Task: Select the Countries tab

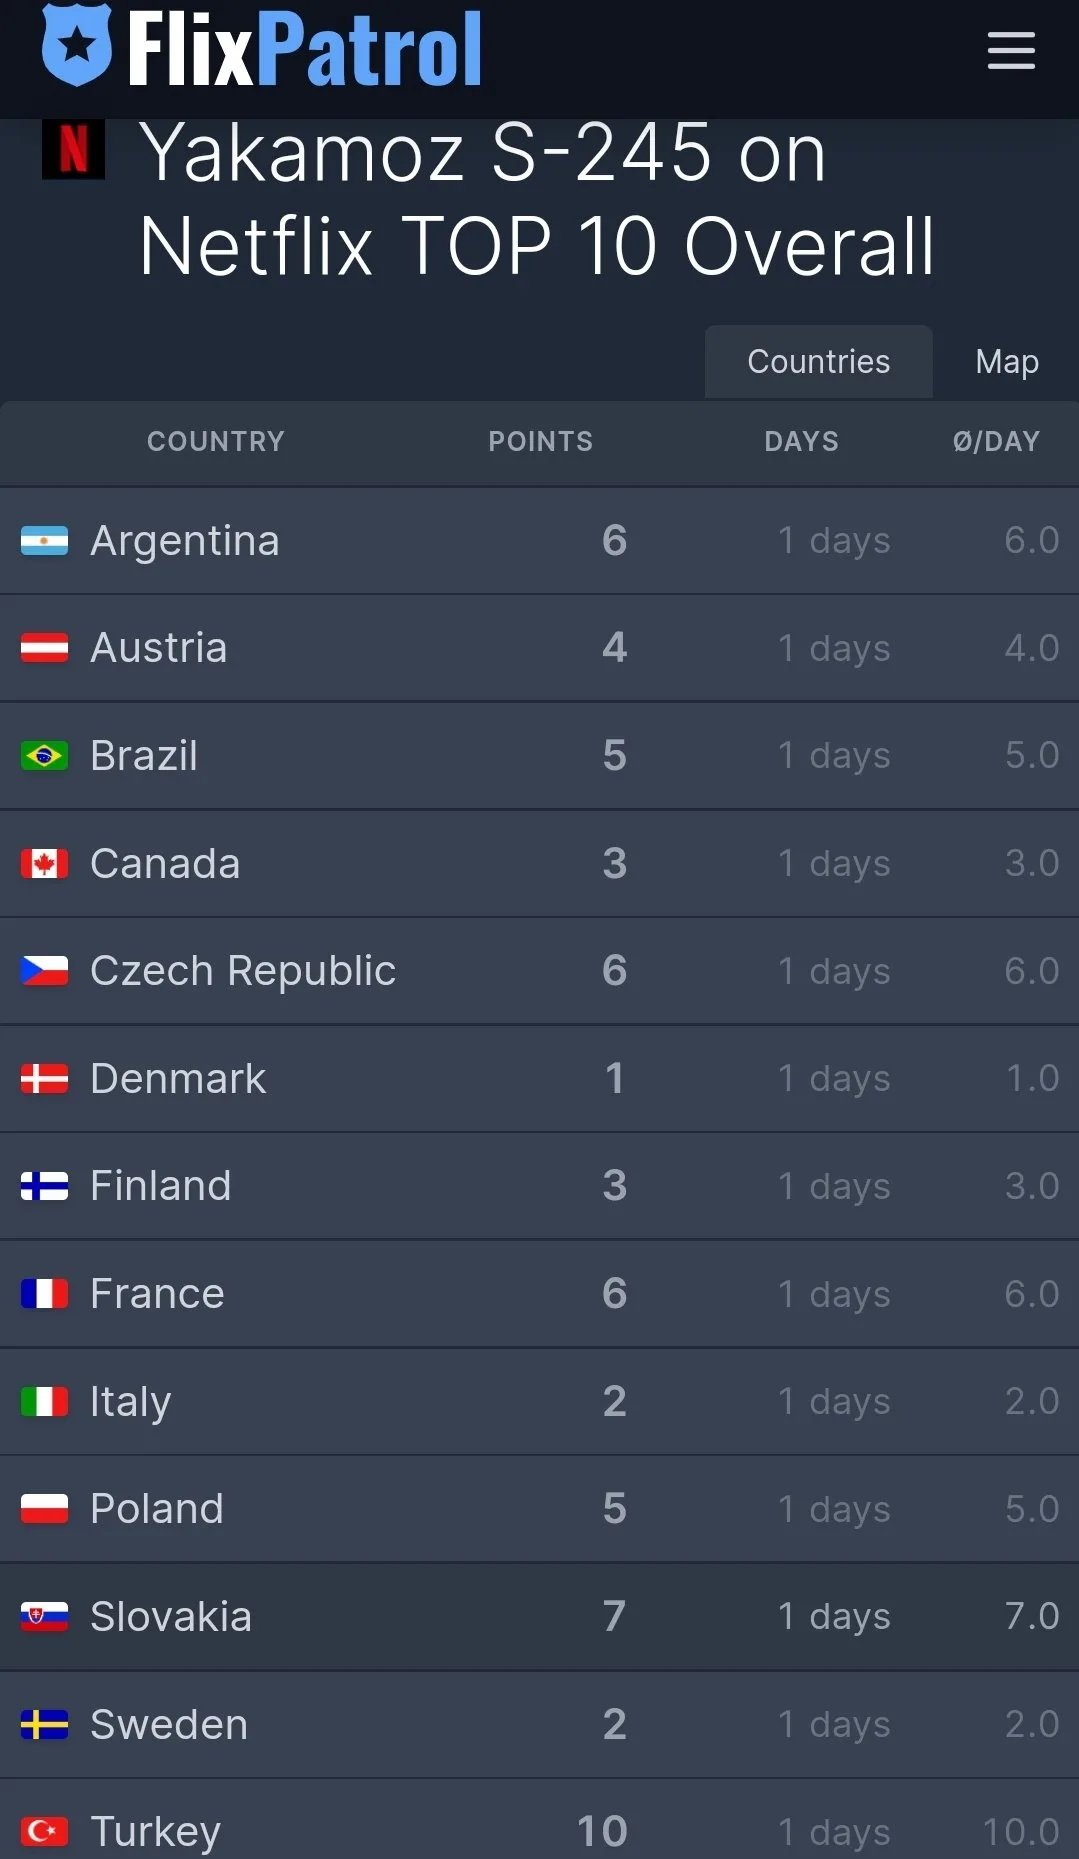Action: pos(819,362)
